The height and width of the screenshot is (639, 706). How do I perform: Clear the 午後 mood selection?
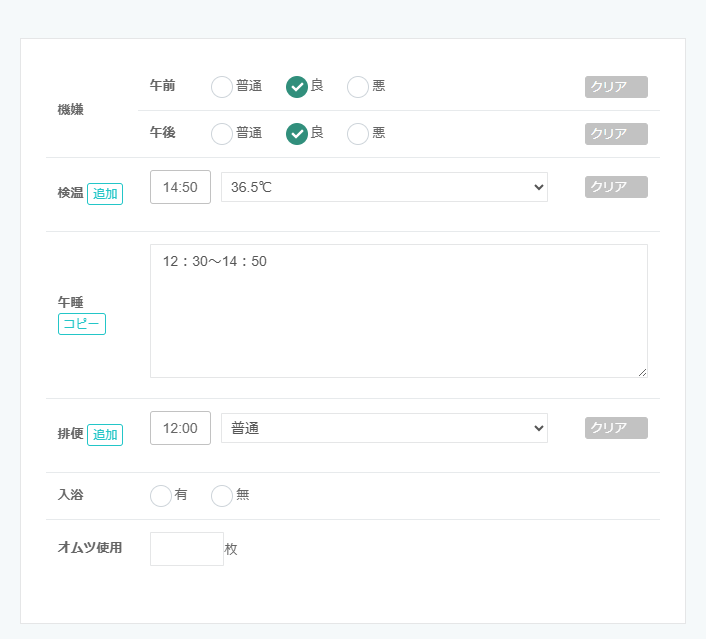pos(616,134)
